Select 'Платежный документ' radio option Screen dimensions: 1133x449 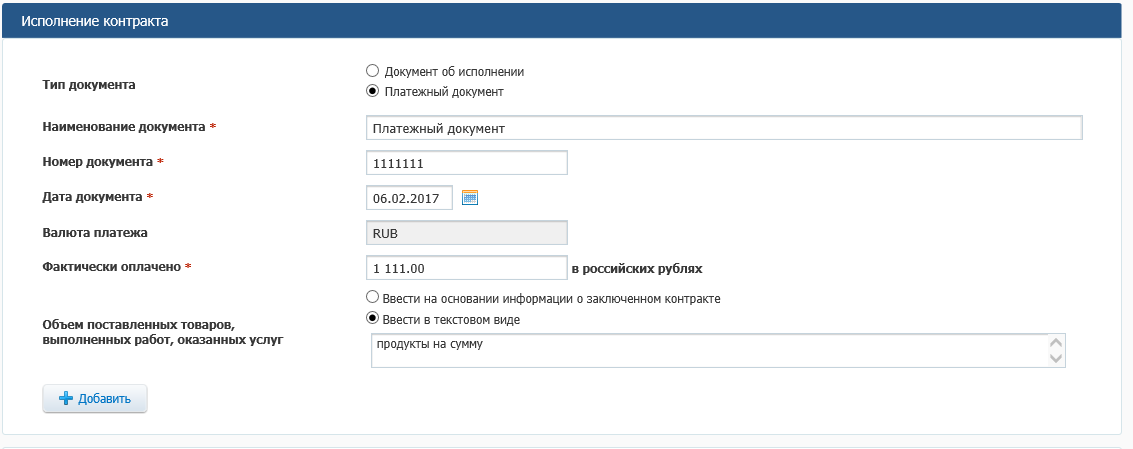(373, 91)
